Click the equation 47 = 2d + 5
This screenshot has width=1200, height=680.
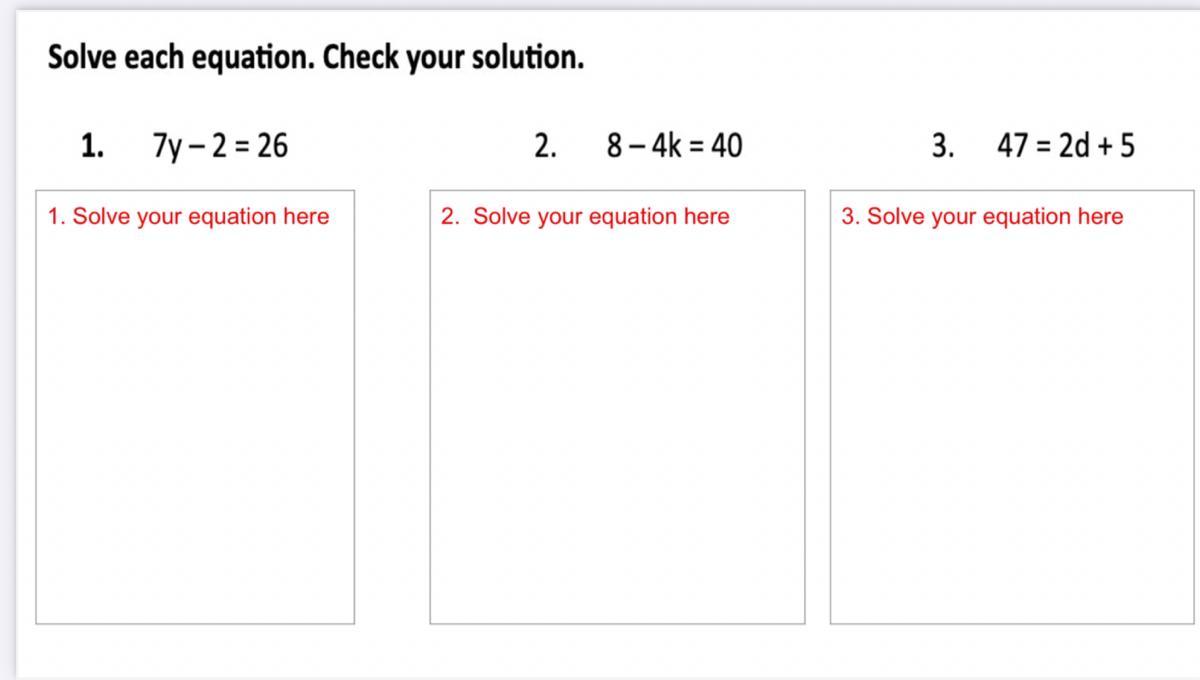click(x=1066, y=146)
